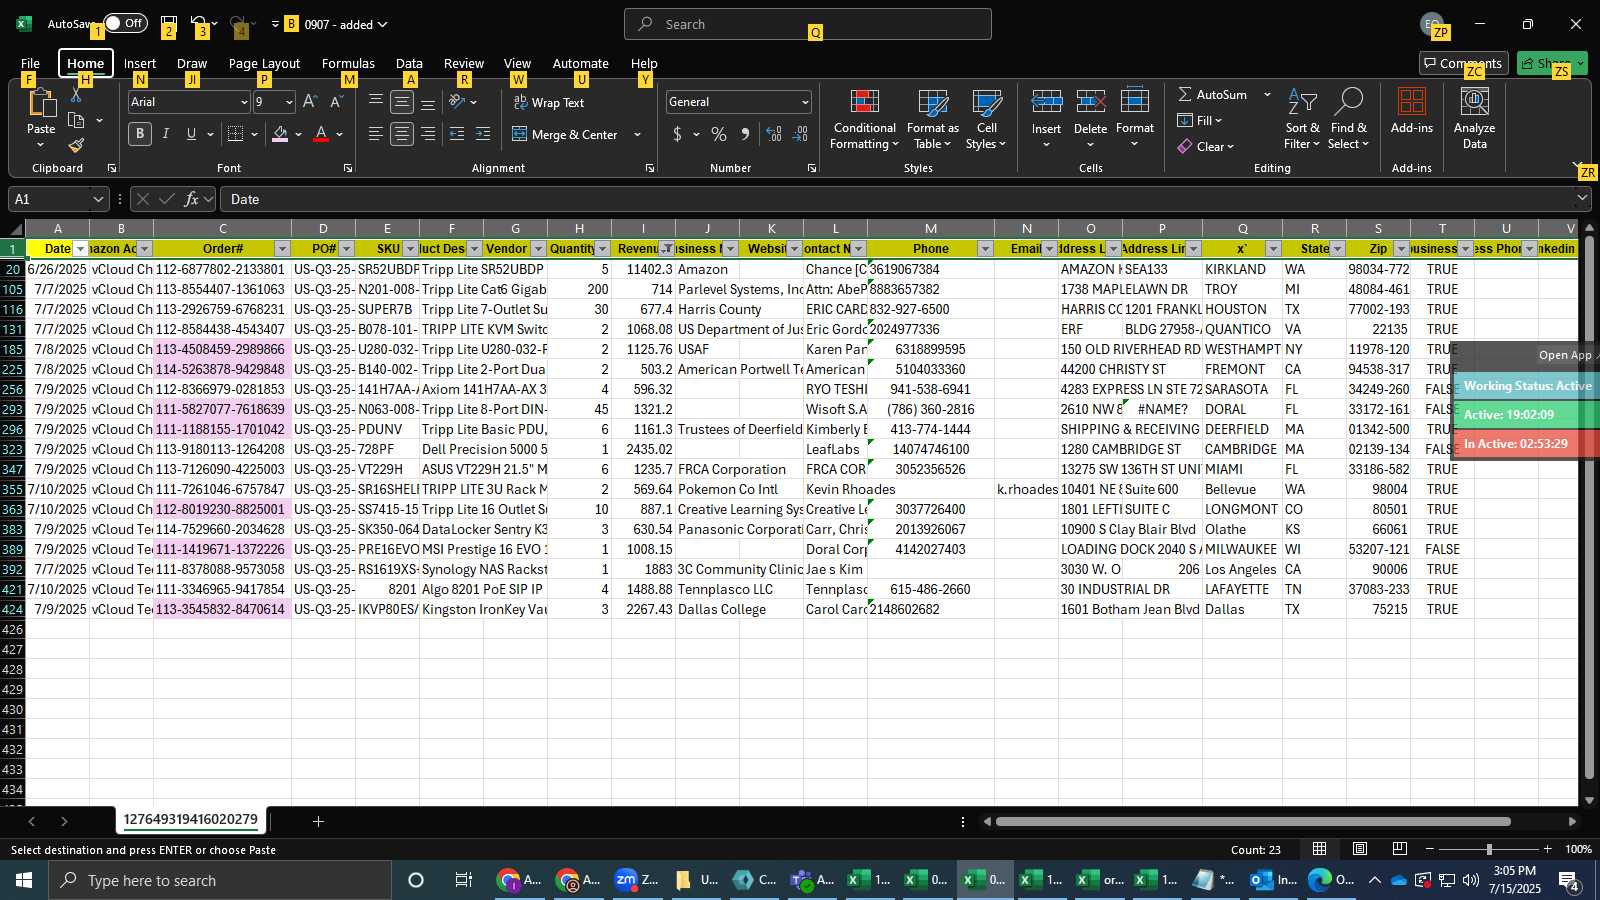Screen dimensions: 1600x900
Task: Toggle Bold formatting
Action: coord(140,134)
